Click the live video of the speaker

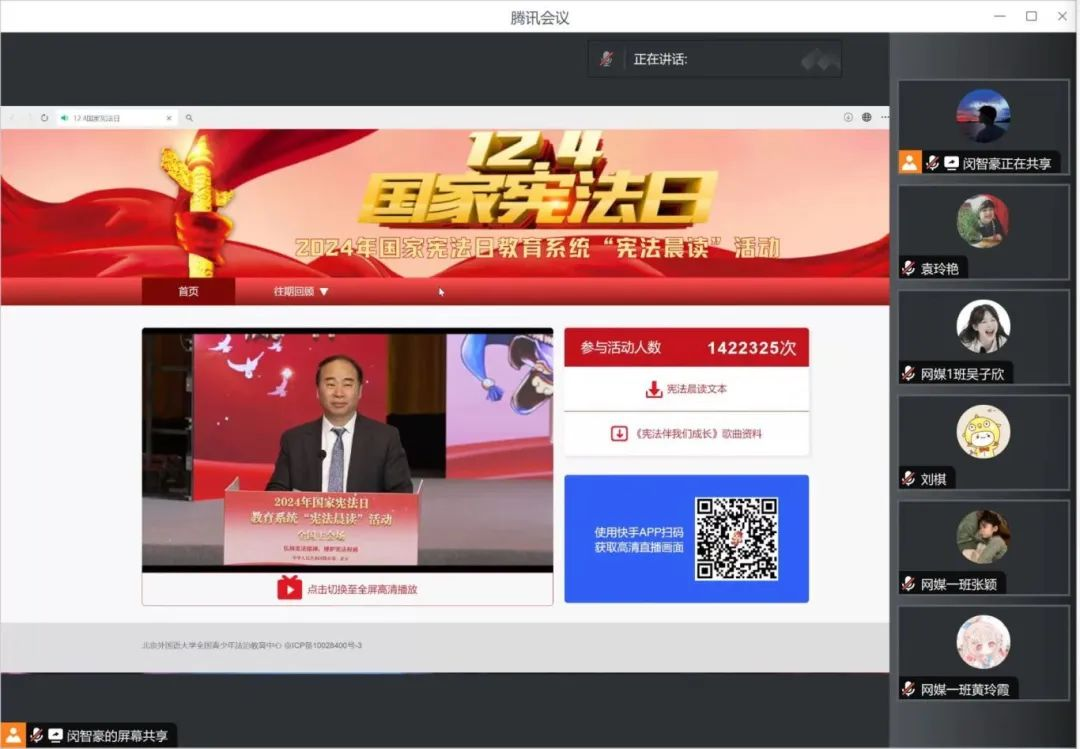pos(347,450)
